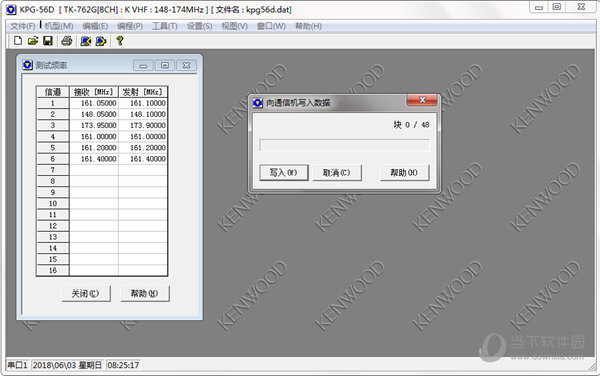Open the 编辑(E) menu
Screen dimensions: 600x376
pyautogui.click(x=95, y=26)
